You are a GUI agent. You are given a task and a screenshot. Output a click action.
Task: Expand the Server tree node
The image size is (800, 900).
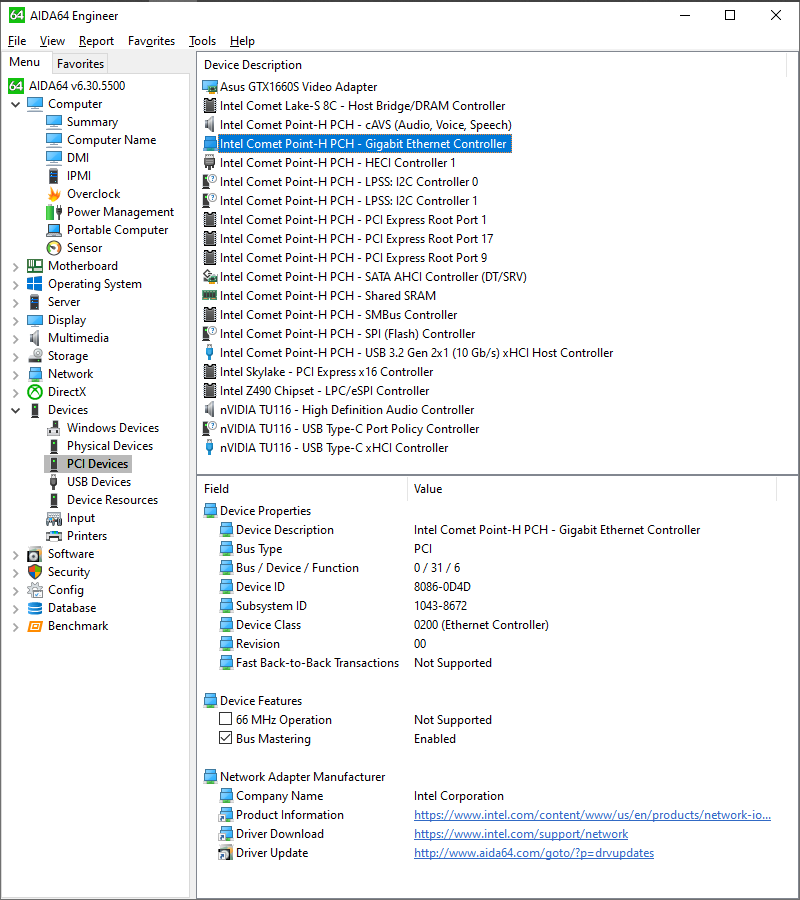[15, 302]
